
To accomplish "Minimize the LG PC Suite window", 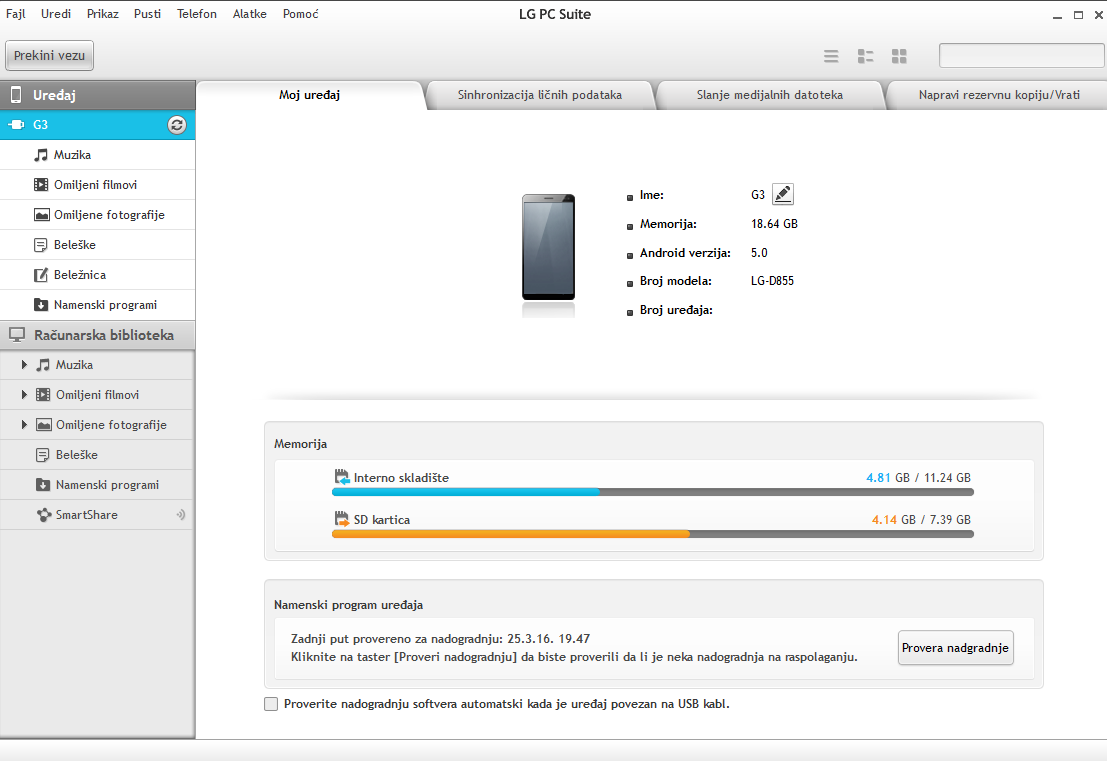I will [x=1057, y=16].
